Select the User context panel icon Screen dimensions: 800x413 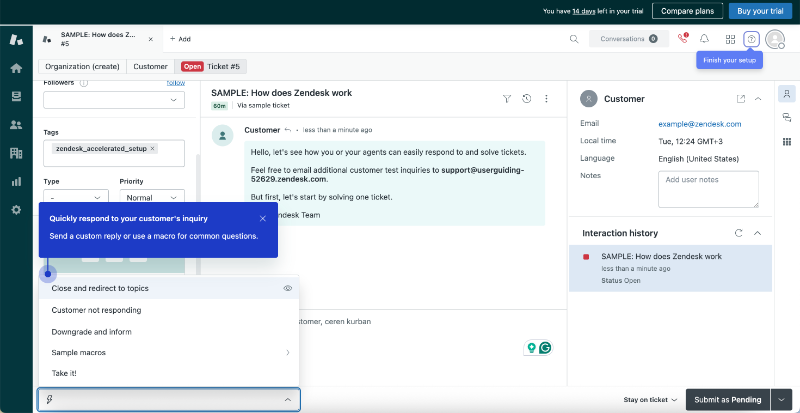787,93
